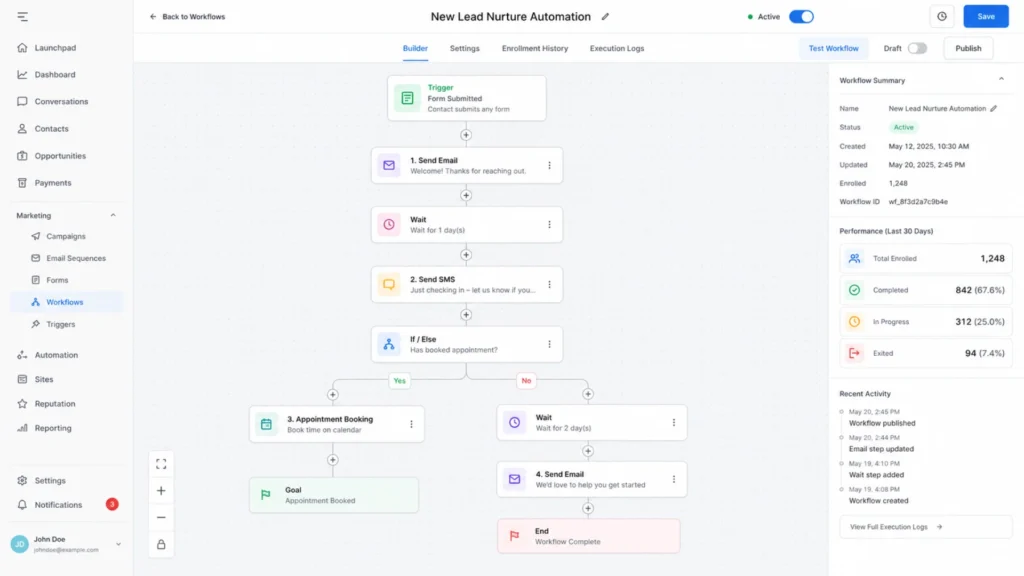Image resolution: width=1024 pixels, height=576 pixels.
Task: Click the Completed 842 (67.6%) stat
Action: (925, 290)
